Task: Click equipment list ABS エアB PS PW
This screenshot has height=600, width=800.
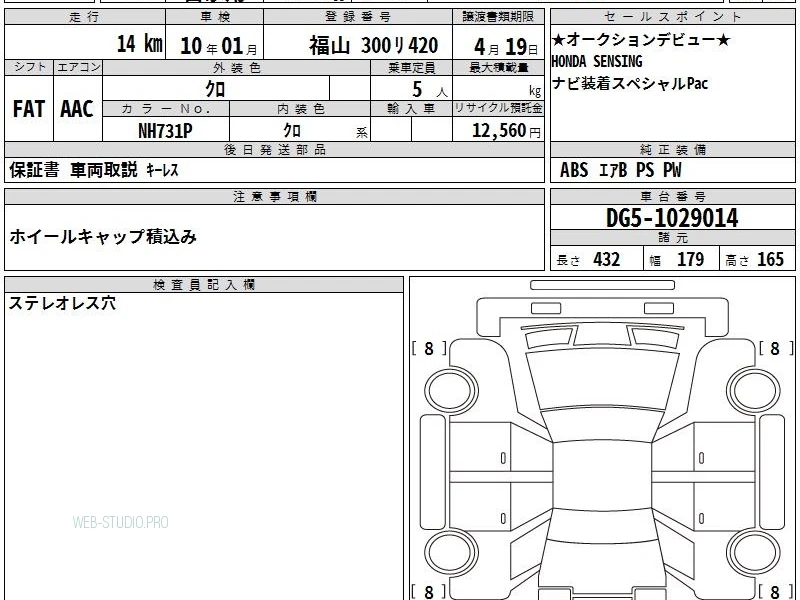Action: pyautogui.click(x=620, y=170)
